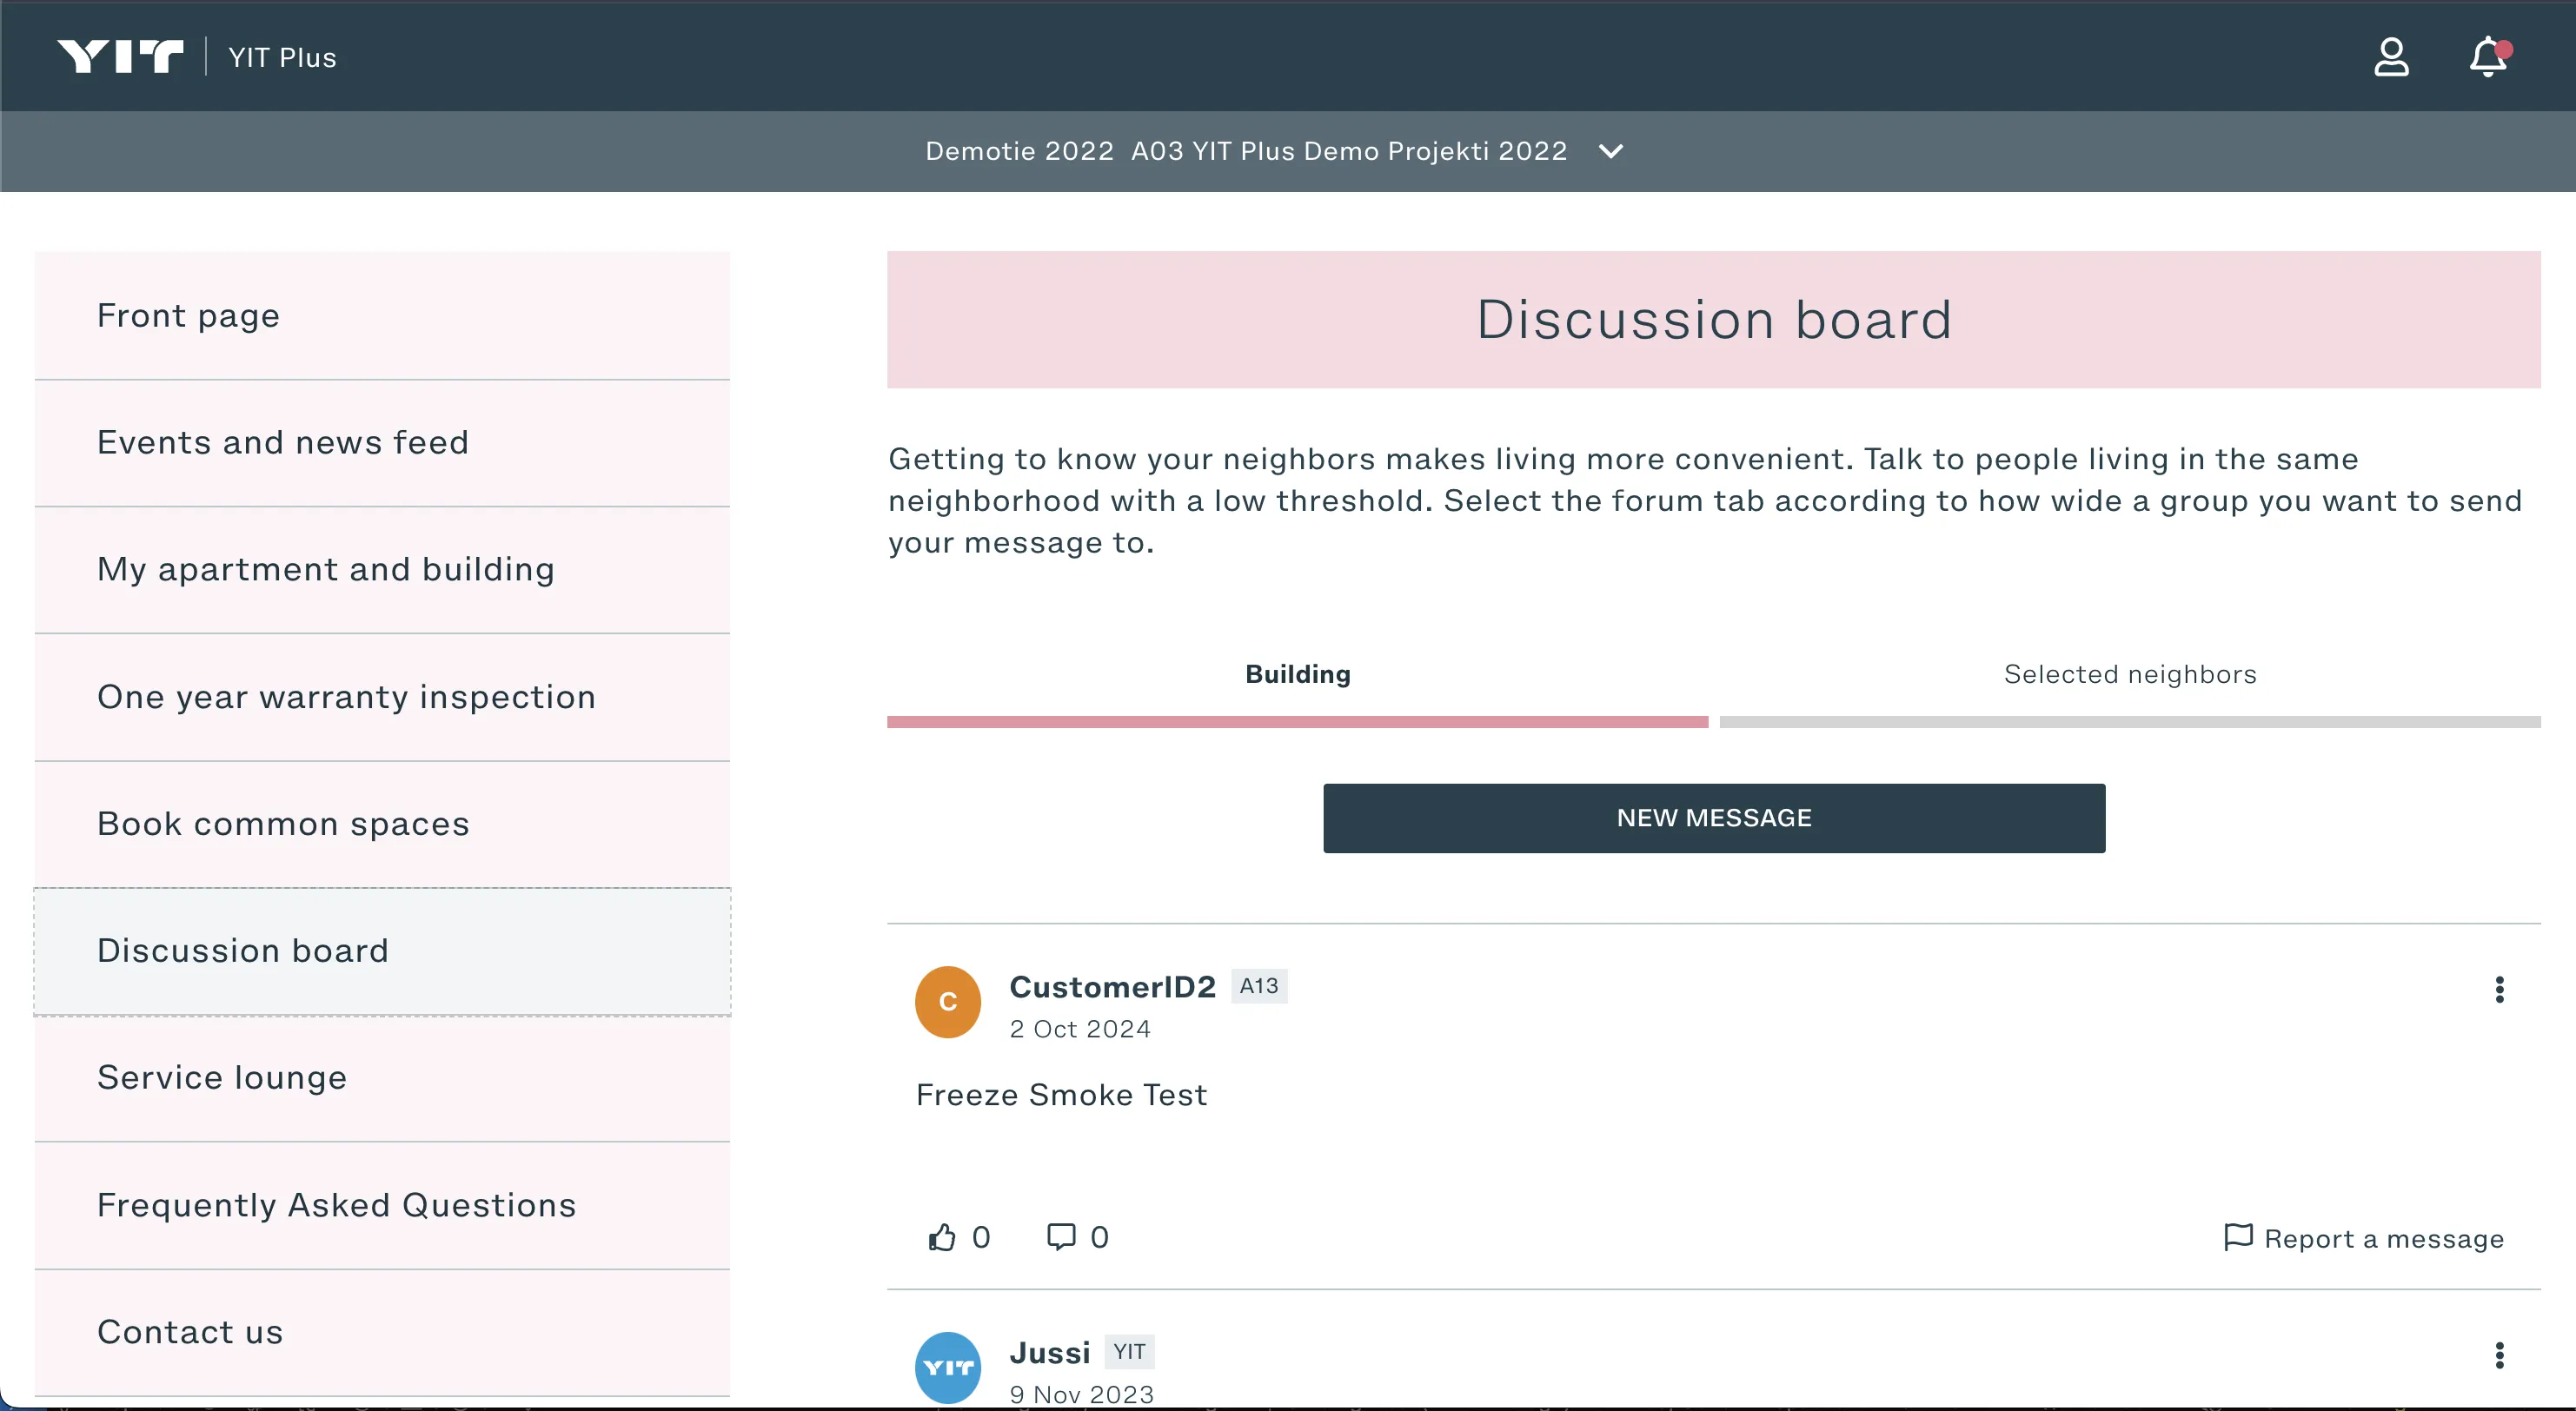Expand the project selector chevron
Image resolution: width=2576 pixels, height=1411 pixels.
coord(1610,151)
